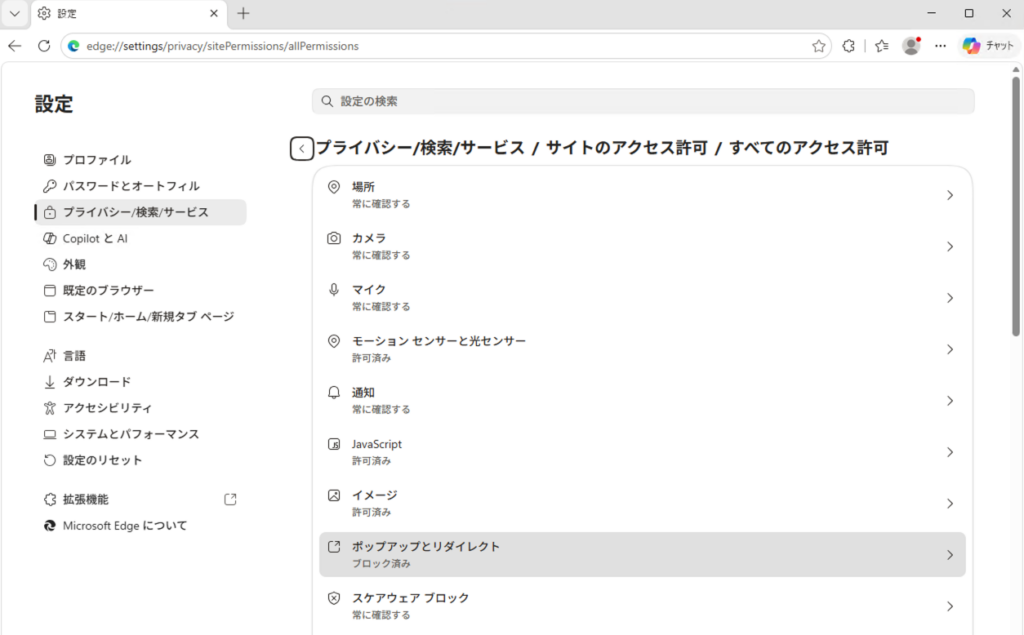Viewport: 1024px width, 635px height.
Task: Expand the カメラ permission row chevron
Action: (950, 246)
